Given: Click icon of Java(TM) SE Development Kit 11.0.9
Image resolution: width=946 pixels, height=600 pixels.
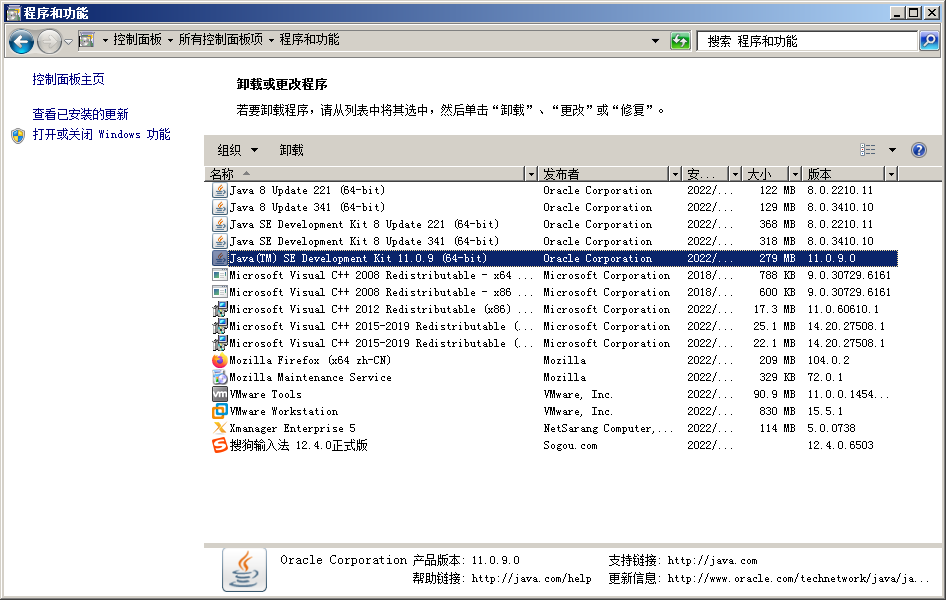Looking at the screenshot, I should 220,258.
